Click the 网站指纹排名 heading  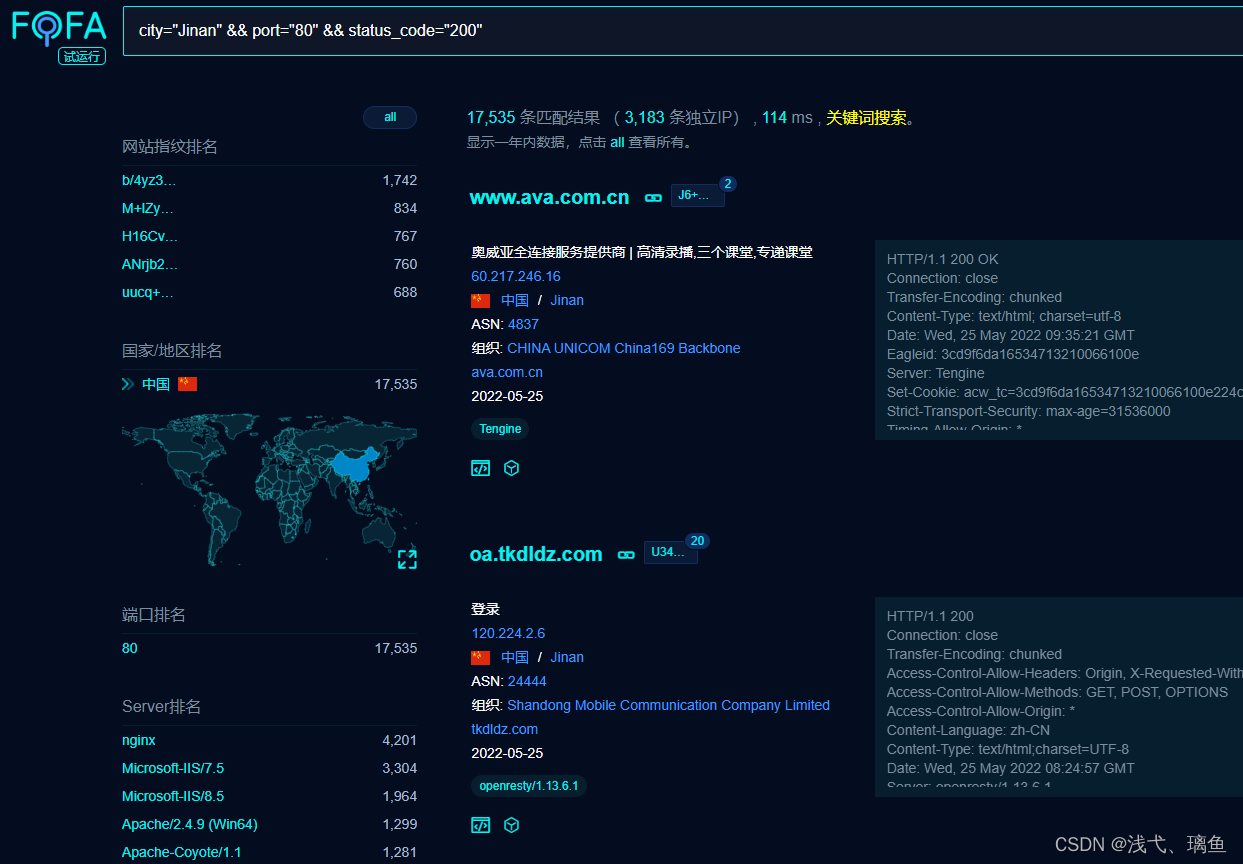coord(170,147)
